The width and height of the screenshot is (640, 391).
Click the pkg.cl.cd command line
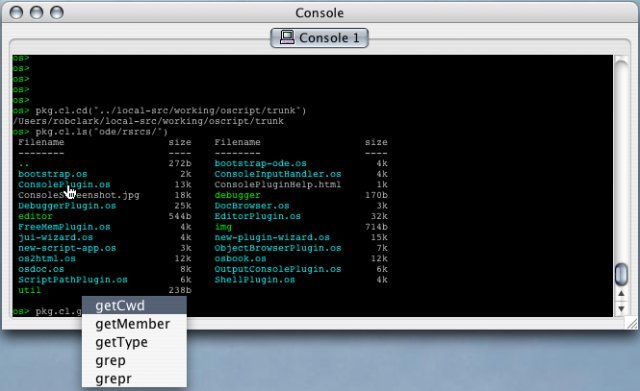pyautogui.click(x=171, y=111)
